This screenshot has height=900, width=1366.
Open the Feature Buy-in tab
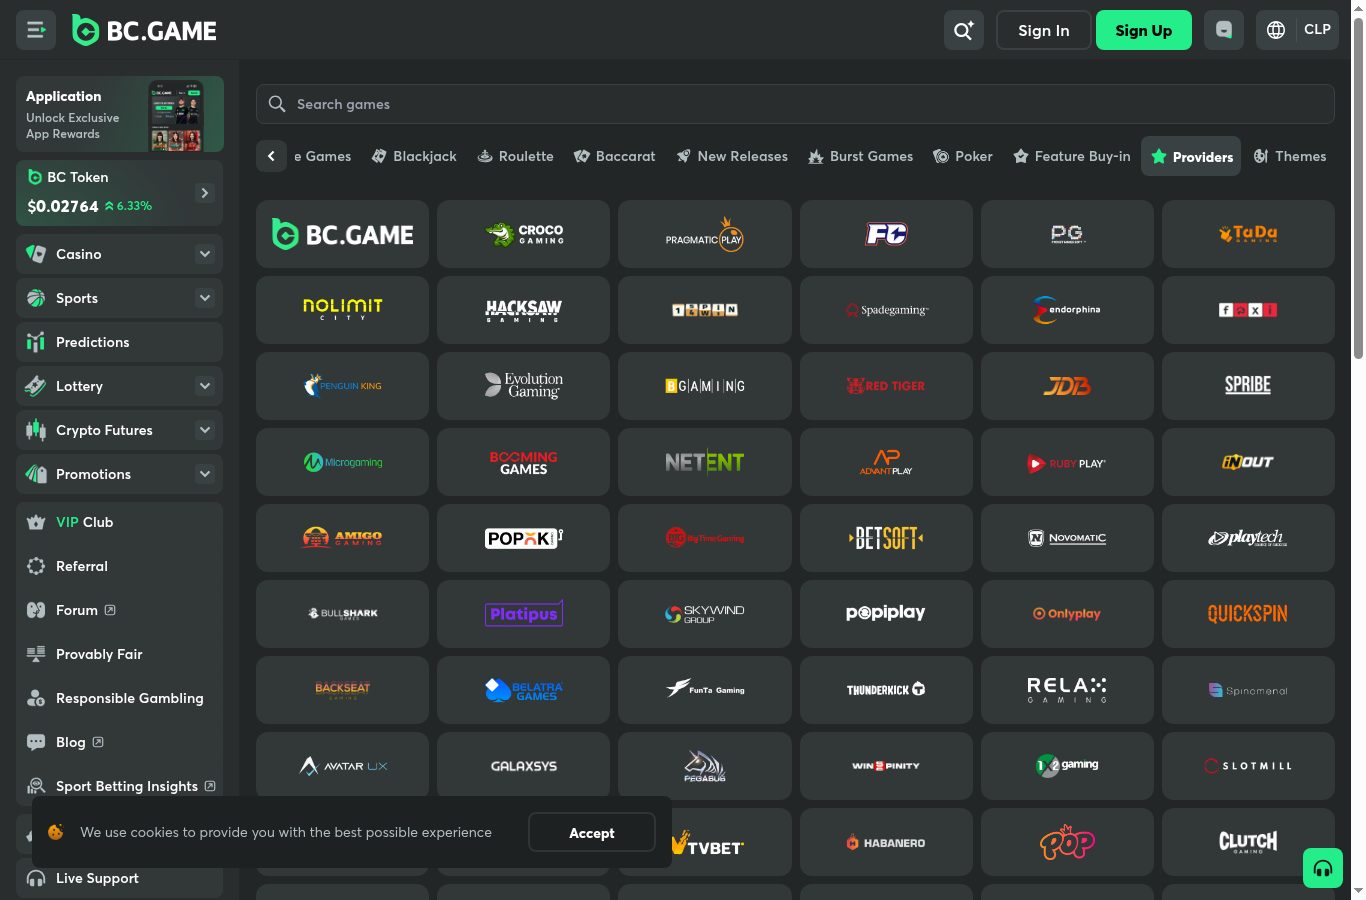[x=1071, y=156]
